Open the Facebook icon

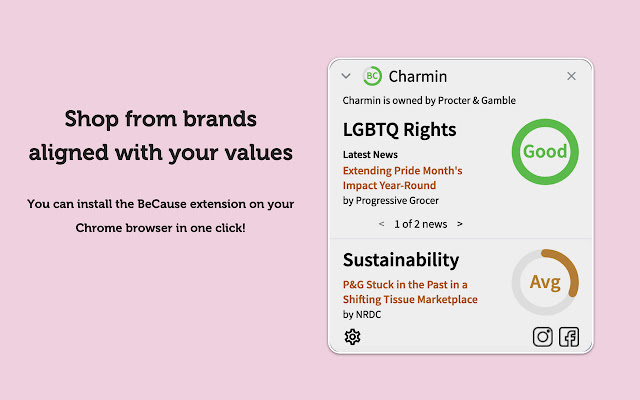click(x=569, y=337)
